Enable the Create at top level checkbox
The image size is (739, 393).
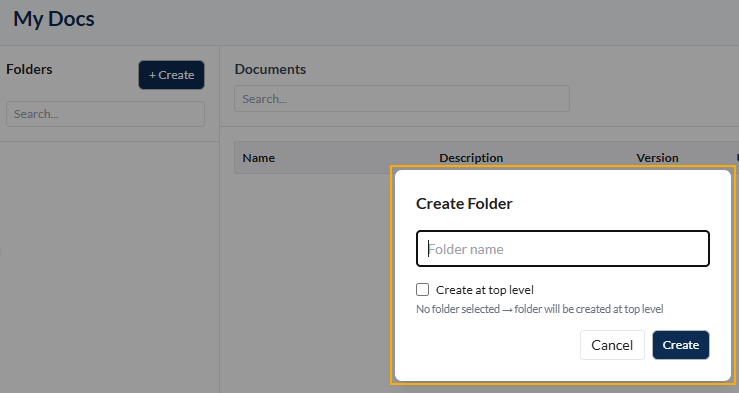pyautogui.click(x=422, y=289)
